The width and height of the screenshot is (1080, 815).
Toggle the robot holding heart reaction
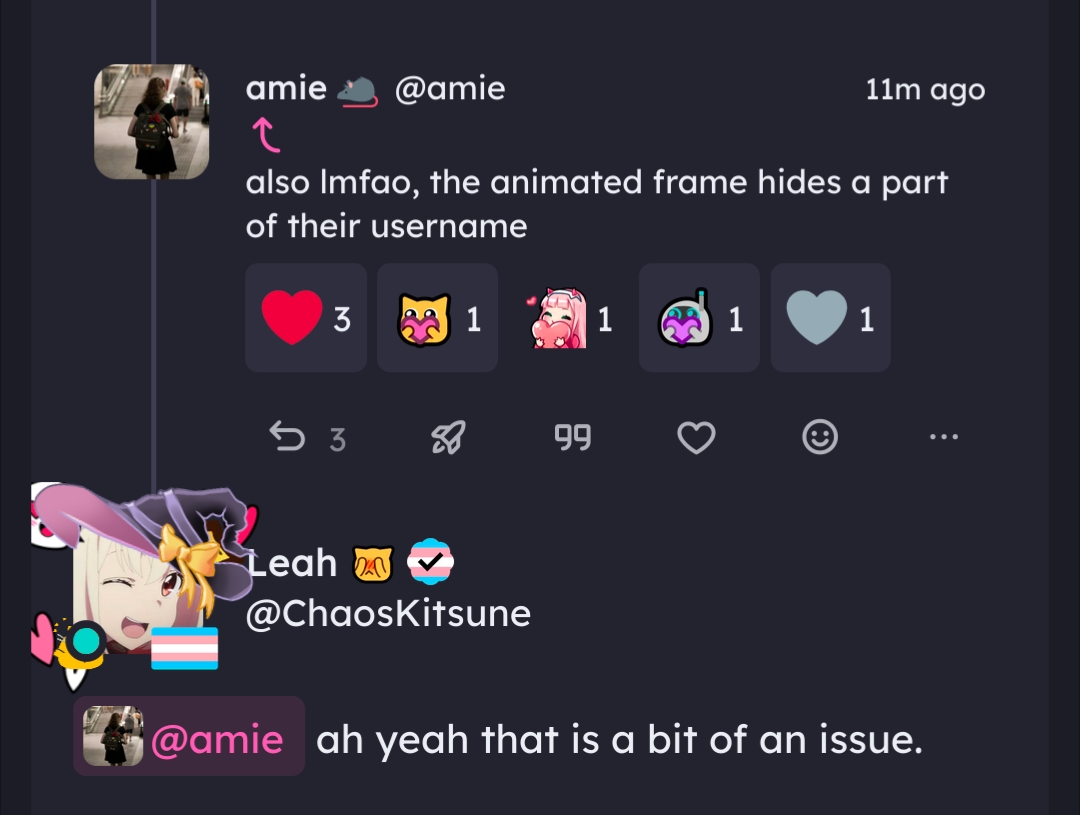[x=699, y=318]
